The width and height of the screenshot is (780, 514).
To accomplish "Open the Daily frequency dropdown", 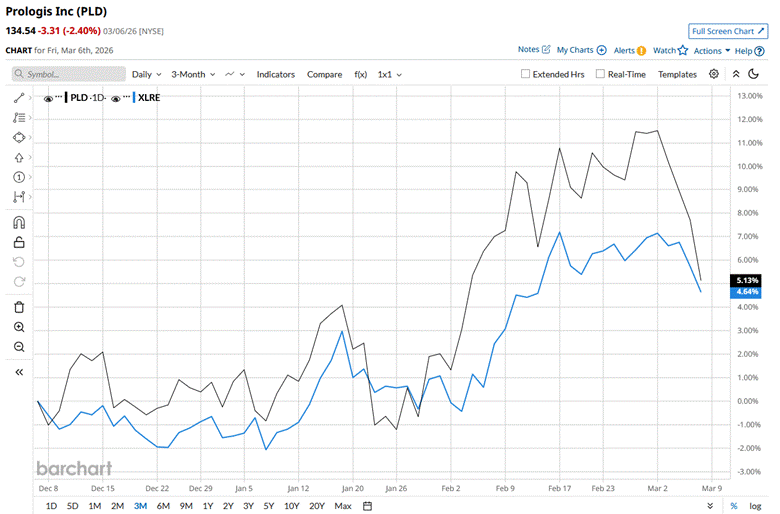I will tap(147, 74).
